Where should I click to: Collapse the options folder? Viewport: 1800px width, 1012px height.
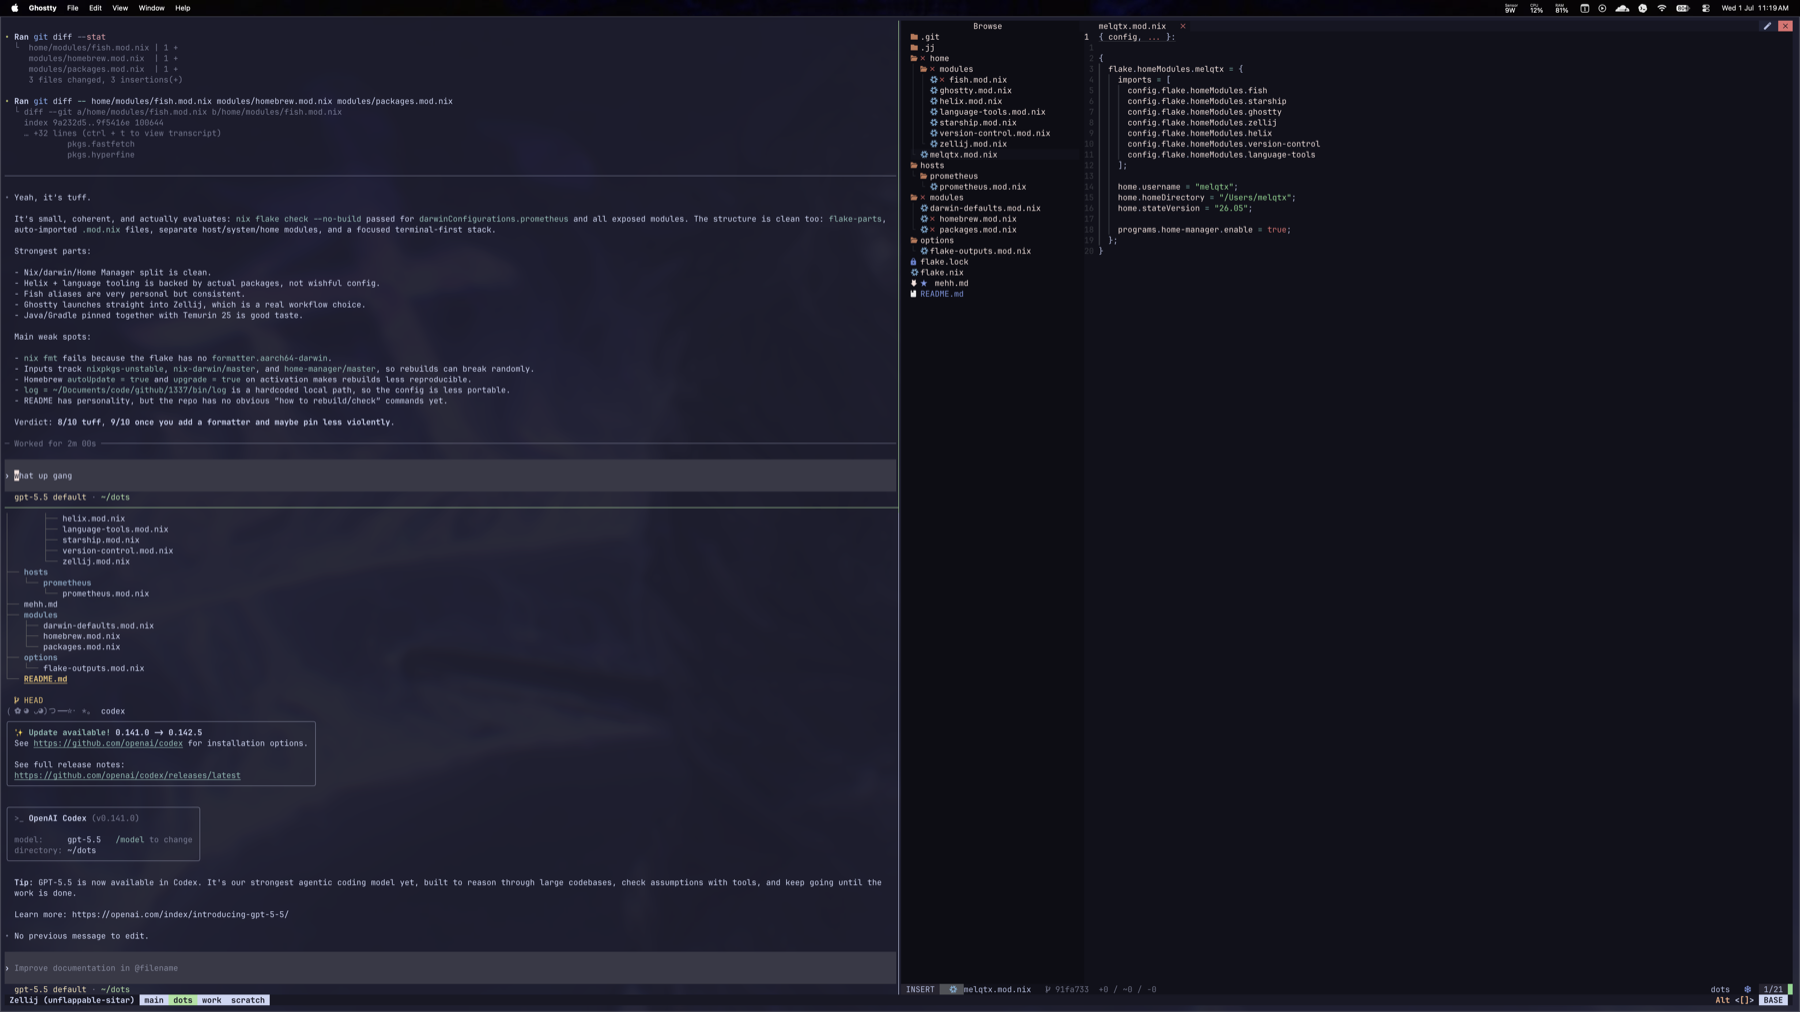click(x=932, y=241)
